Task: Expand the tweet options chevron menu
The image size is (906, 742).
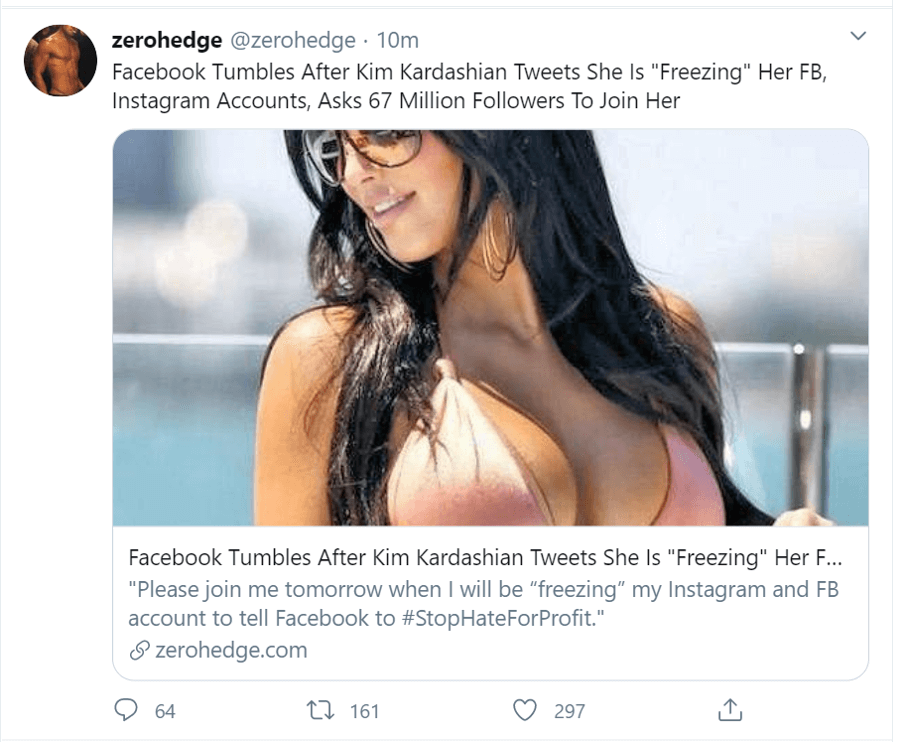Action: click(x=859, y=36)
